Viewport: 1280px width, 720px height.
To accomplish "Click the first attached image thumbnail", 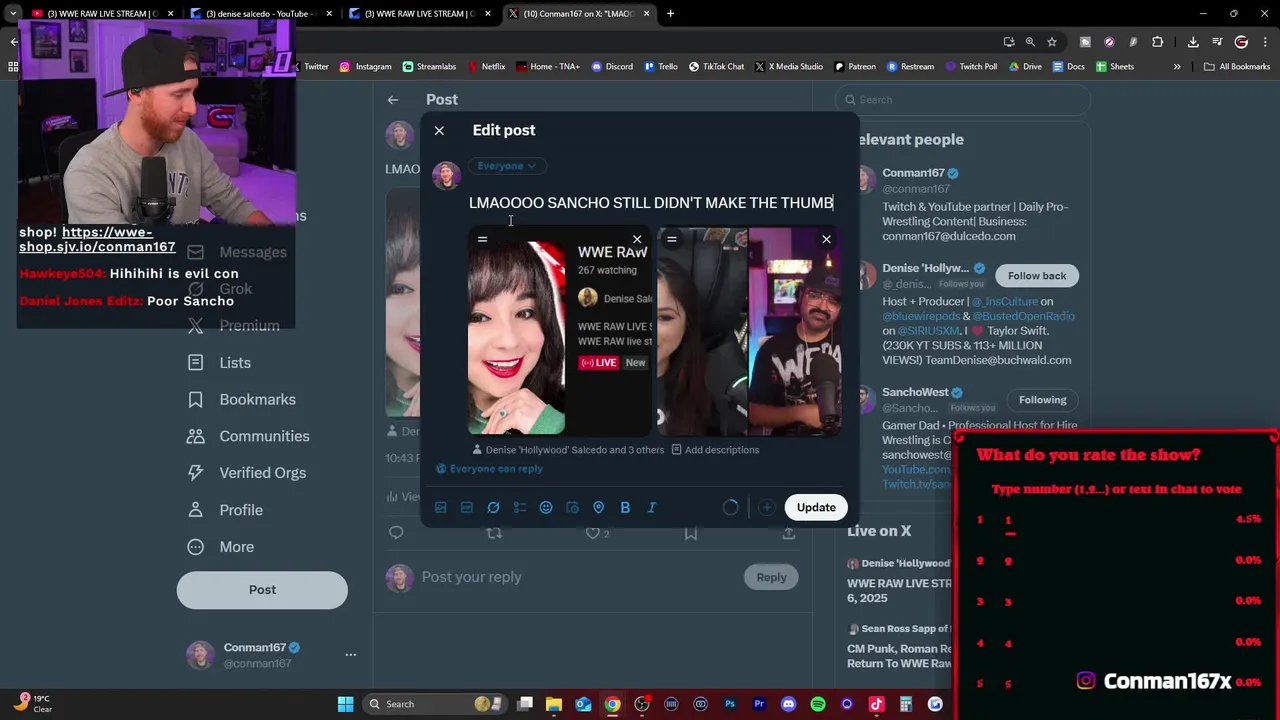I will point(559,331).
